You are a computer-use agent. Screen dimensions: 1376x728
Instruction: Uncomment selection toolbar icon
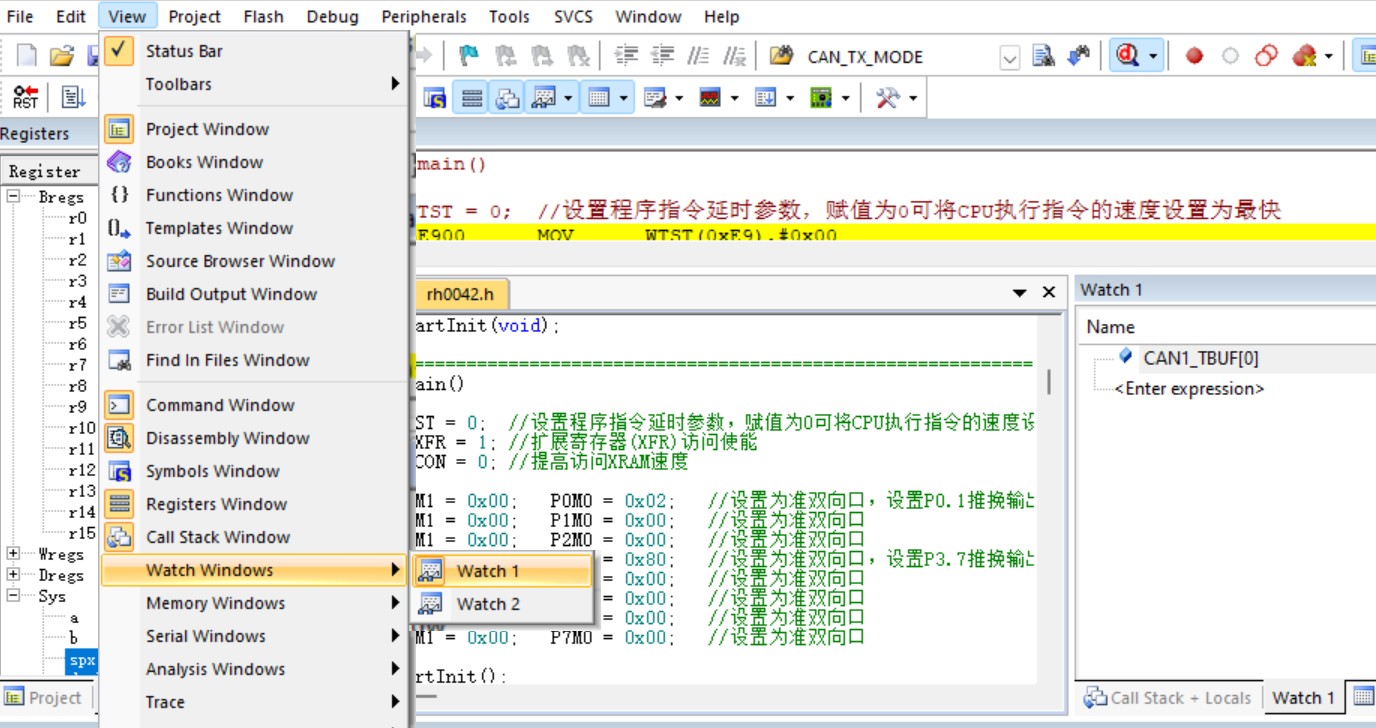coord(735,56)
